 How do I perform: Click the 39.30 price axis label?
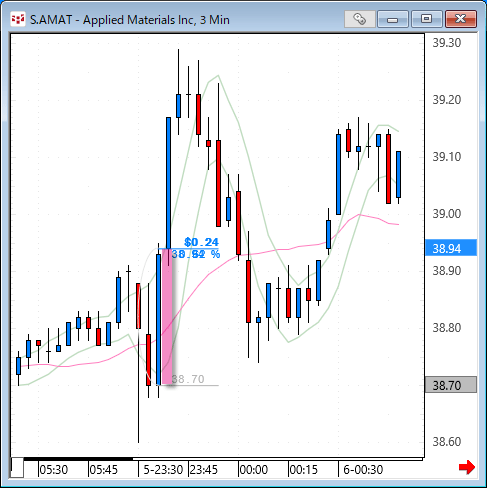tap(447, 43)
